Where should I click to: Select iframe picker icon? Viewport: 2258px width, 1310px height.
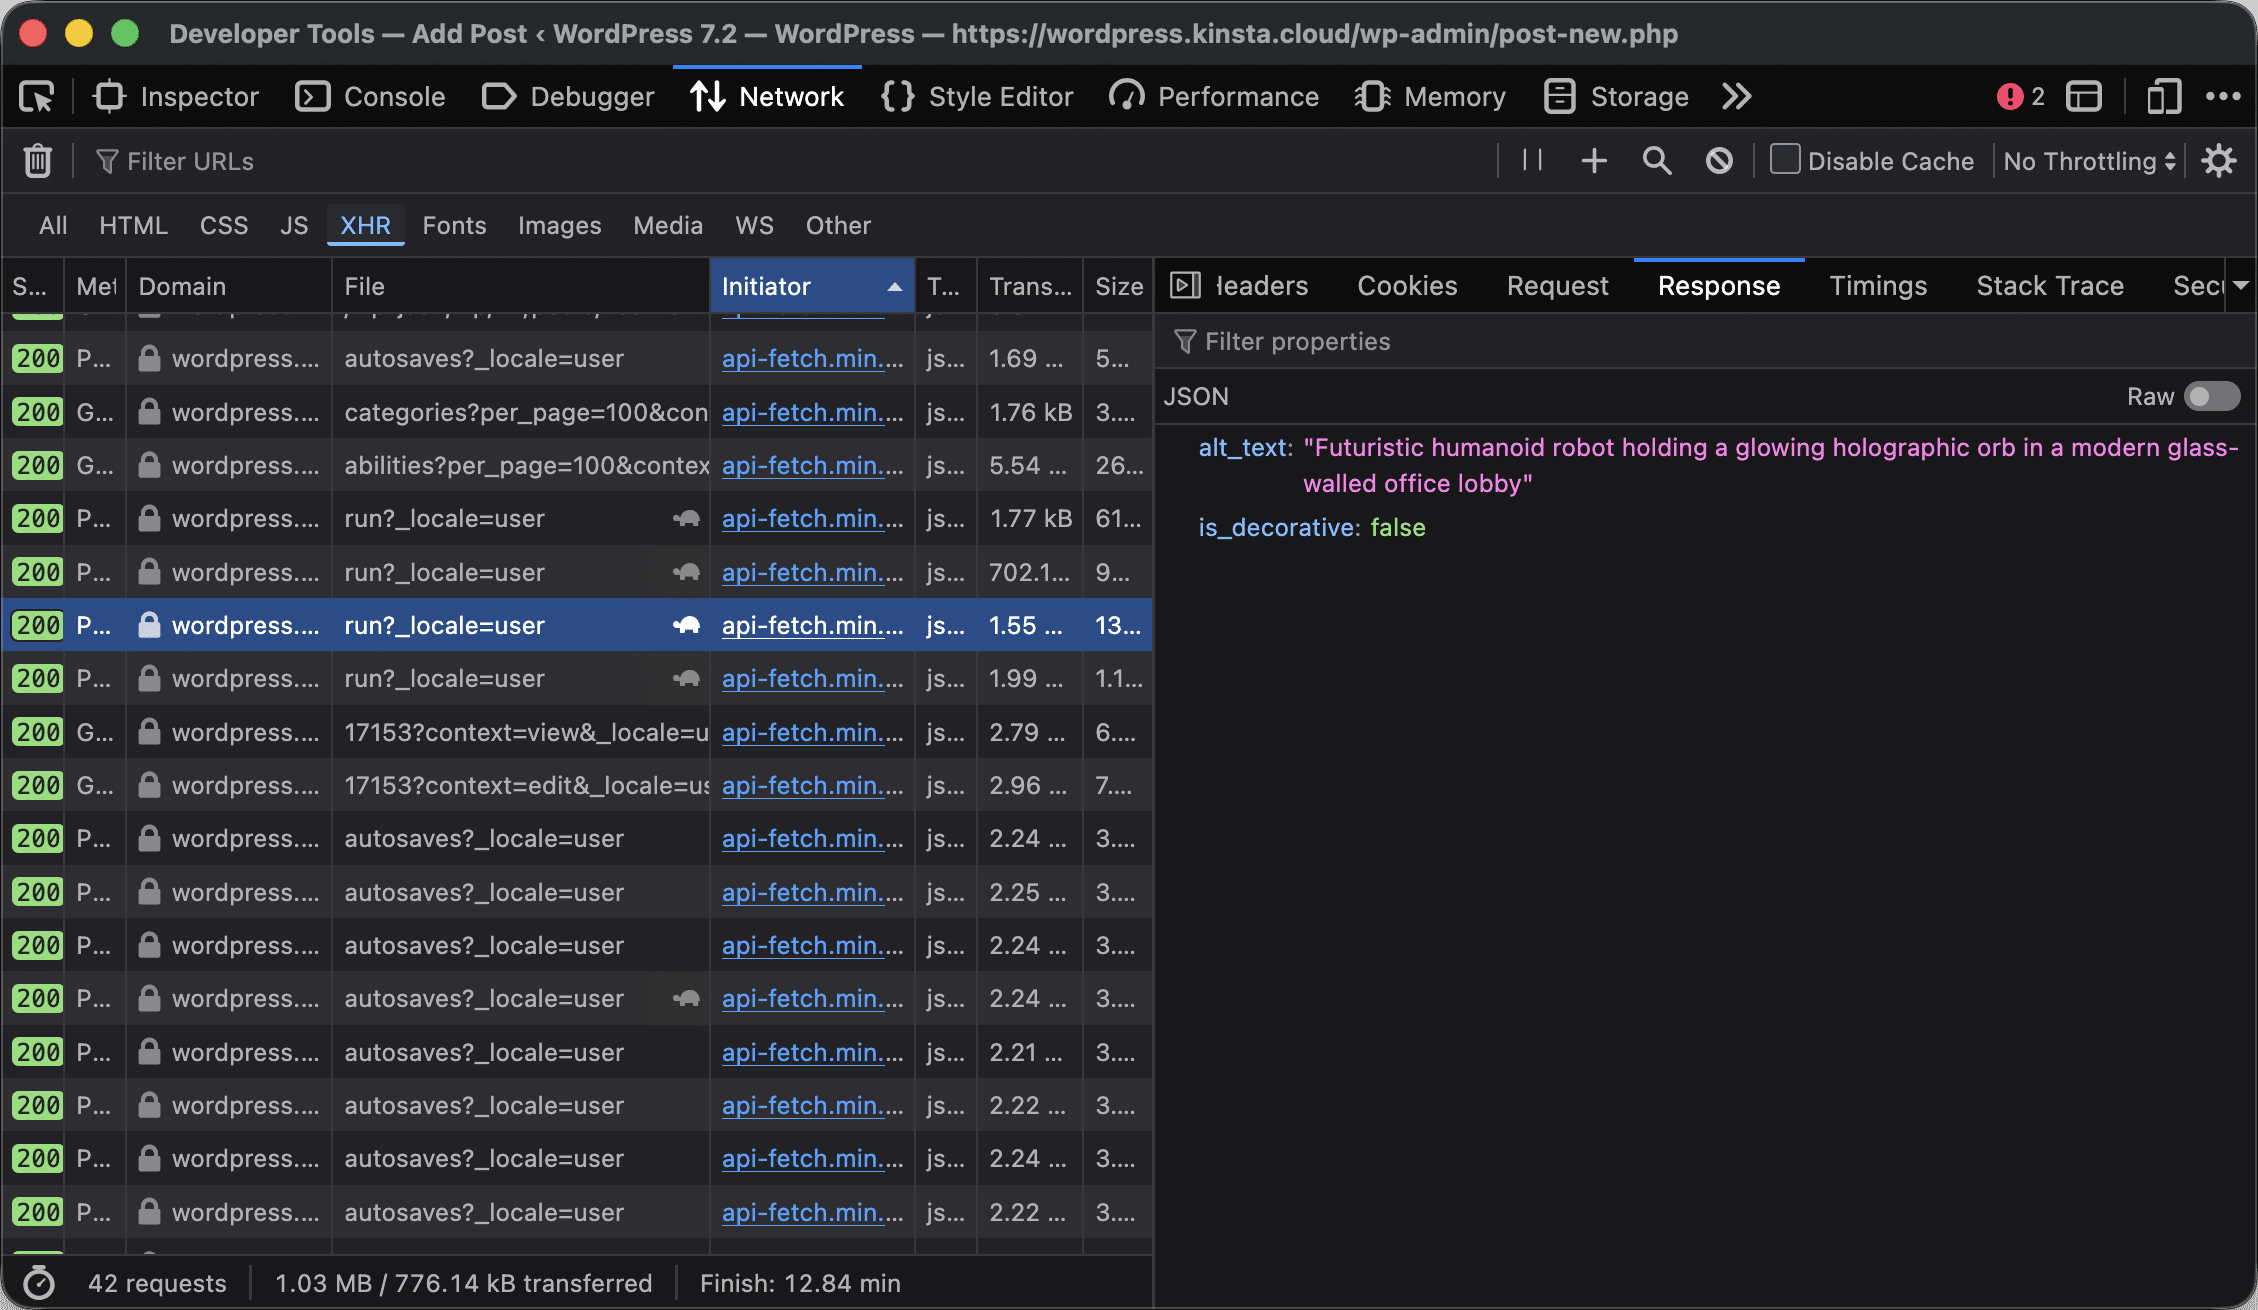click(2084, 97)
